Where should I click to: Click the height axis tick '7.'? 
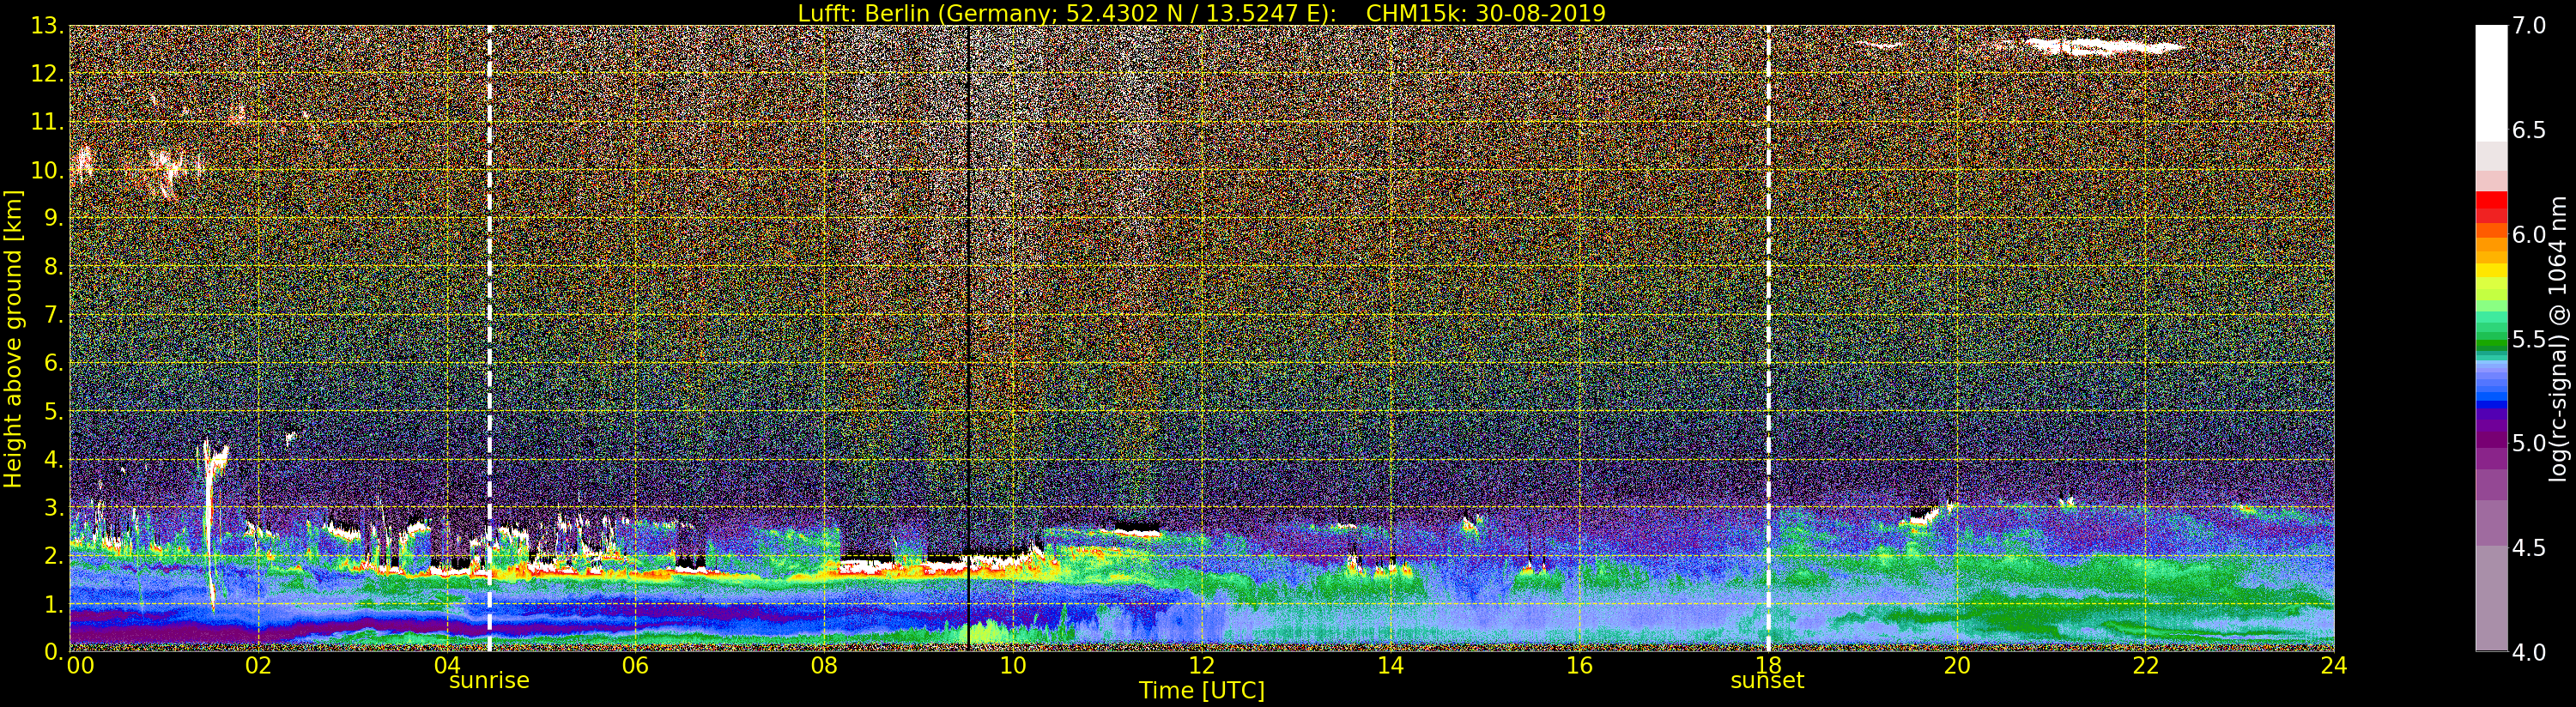click(54, 315)
